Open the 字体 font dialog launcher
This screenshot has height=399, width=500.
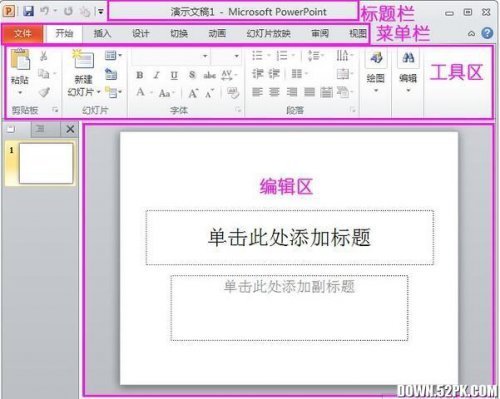pos(238,110)
